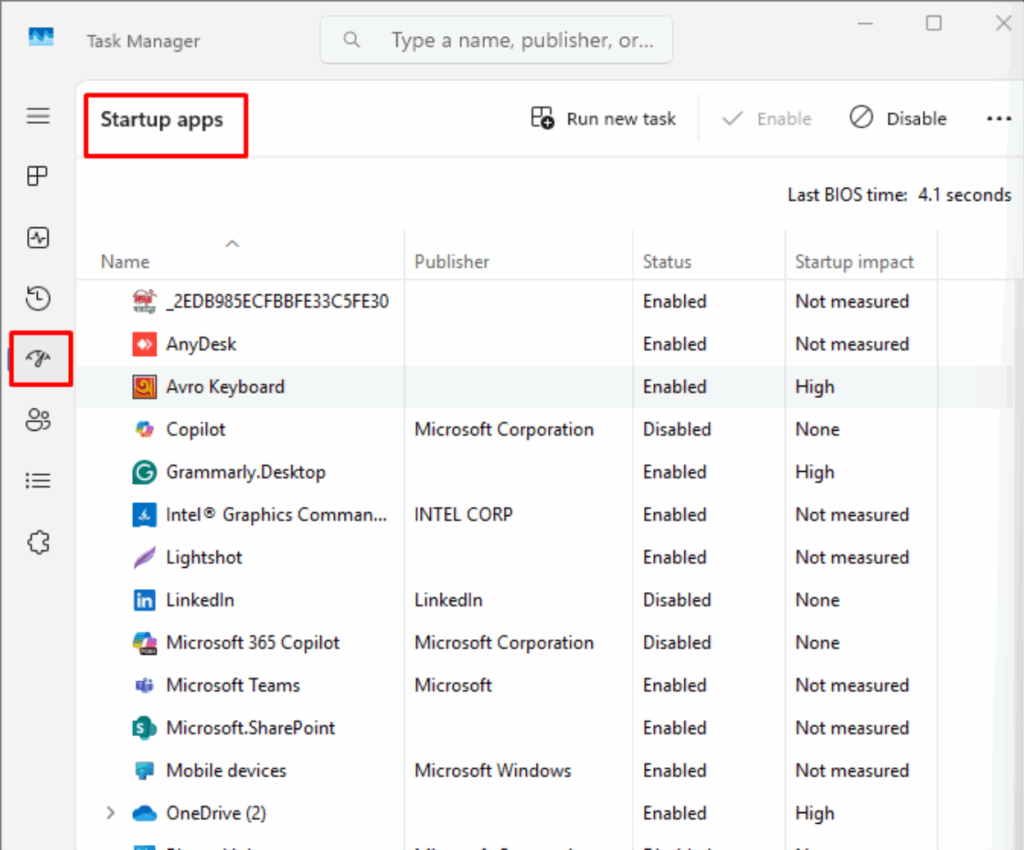Click the Disable button

click(898, 119)
